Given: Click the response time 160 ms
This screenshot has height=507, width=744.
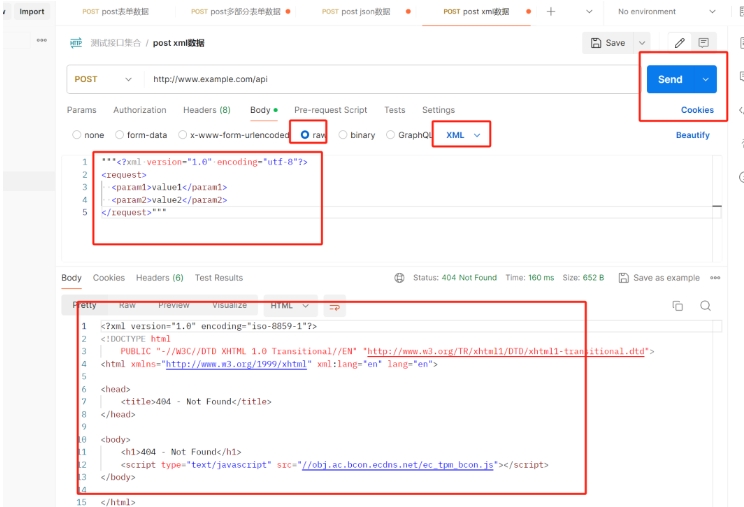Looking at the screenshot, I should pyautogui.click(x=541, y=277).
